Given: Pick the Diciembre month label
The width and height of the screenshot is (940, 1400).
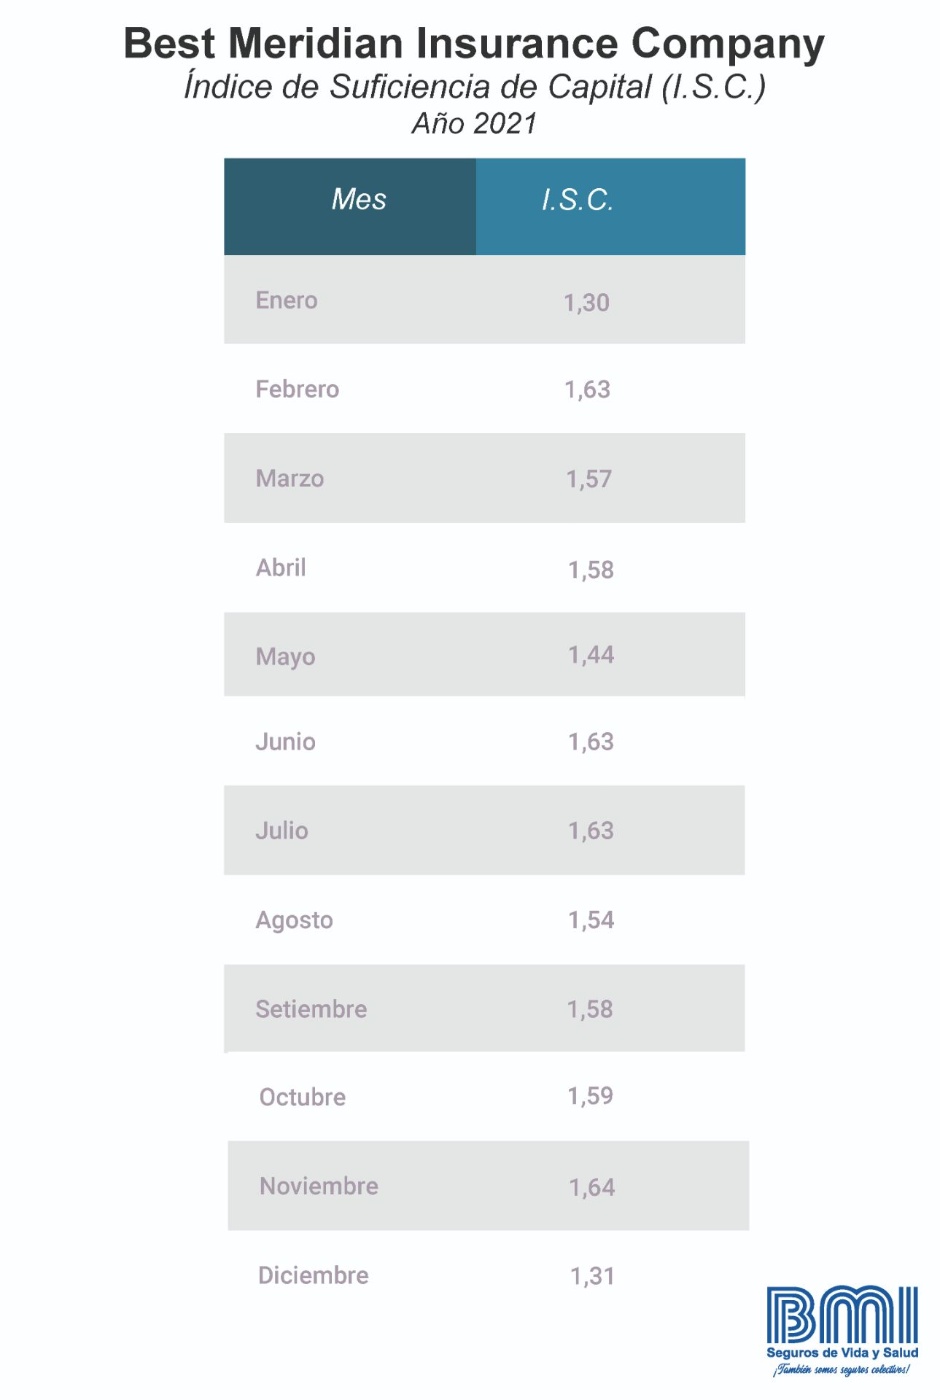Looking at the screenshot, I should (313, 1275).
